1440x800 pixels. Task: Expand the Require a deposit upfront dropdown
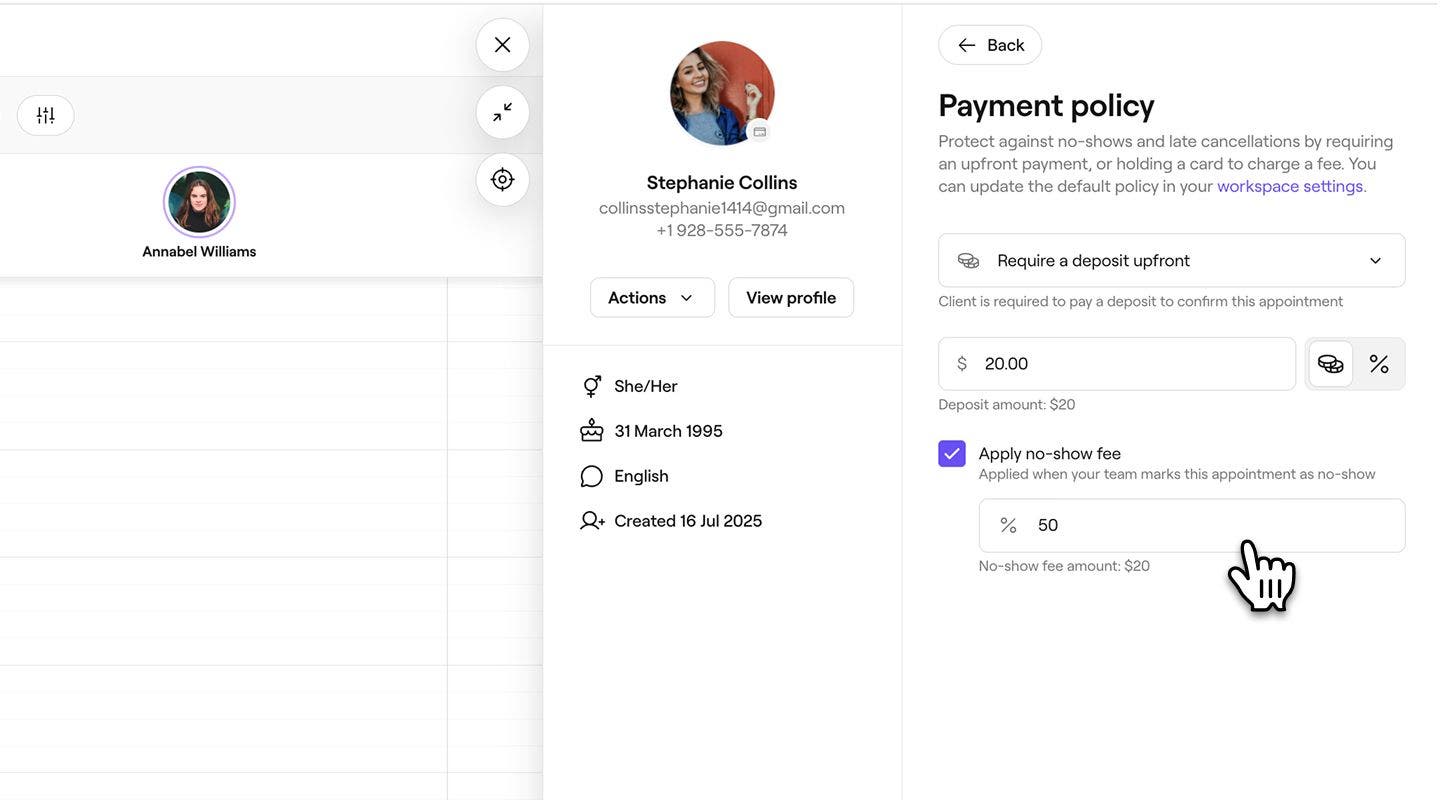[1170, 261]
